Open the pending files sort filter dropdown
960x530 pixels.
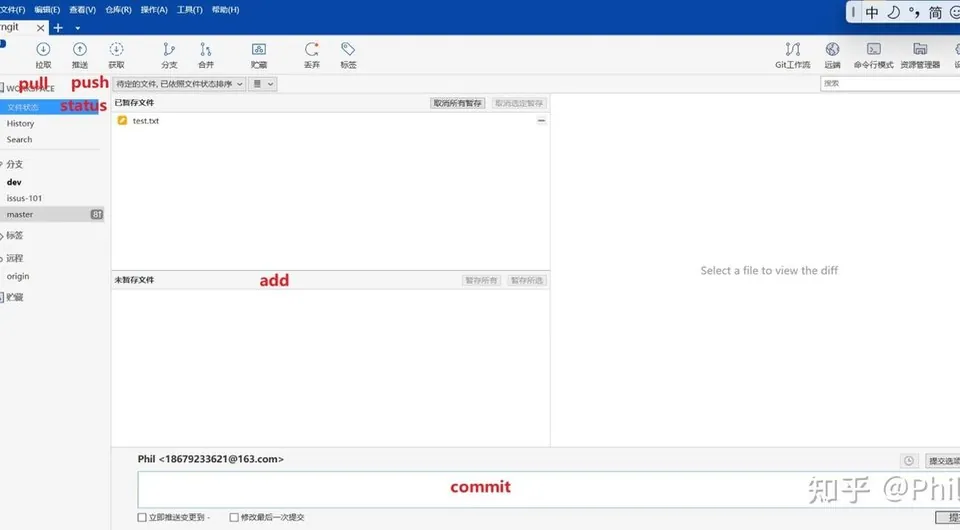pos(179,84)
